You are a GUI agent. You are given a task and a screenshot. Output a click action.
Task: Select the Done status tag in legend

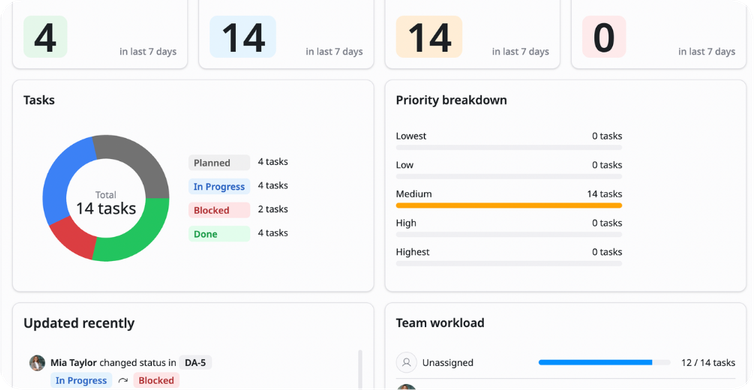point(219,234)
